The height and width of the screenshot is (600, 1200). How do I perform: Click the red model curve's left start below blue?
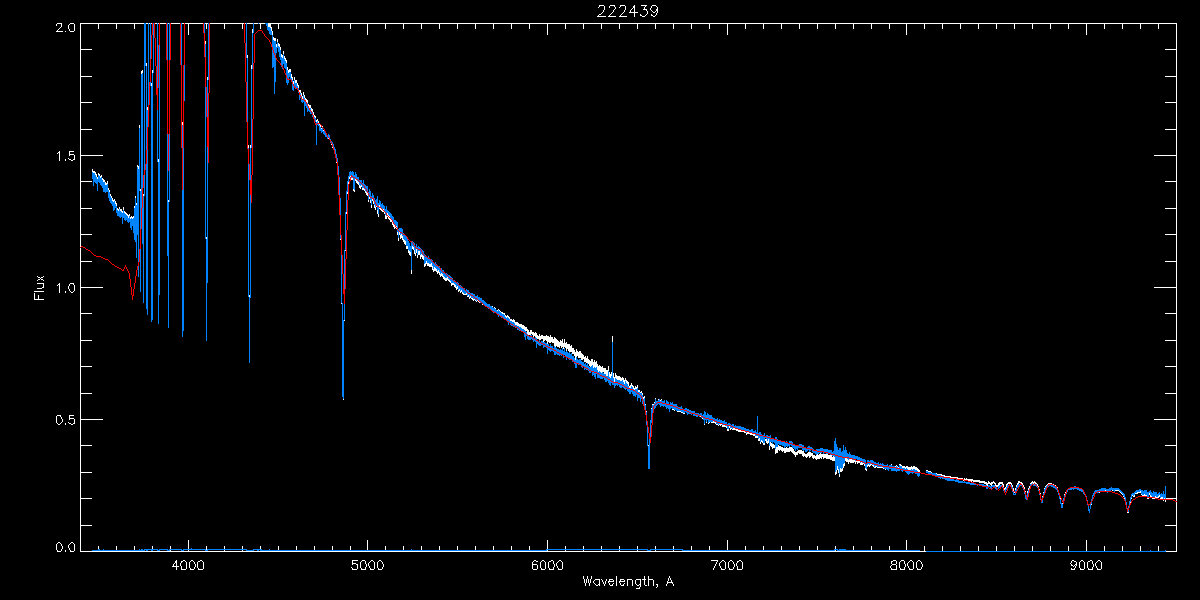point(84,247)
